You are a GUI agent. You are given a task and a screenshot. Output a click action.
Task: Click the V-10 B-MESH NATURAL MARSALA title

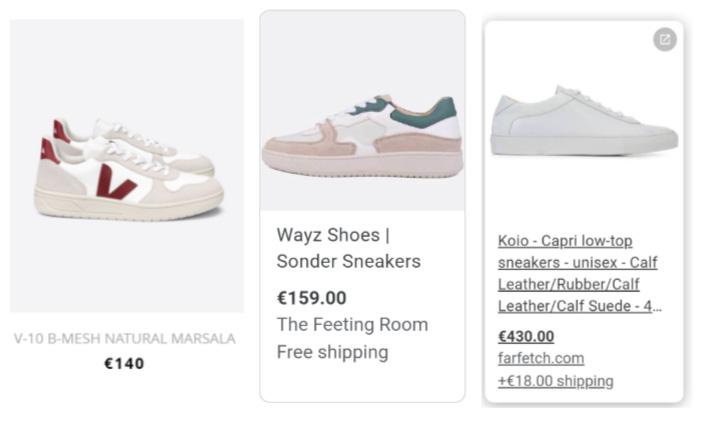tap(125, 338)
